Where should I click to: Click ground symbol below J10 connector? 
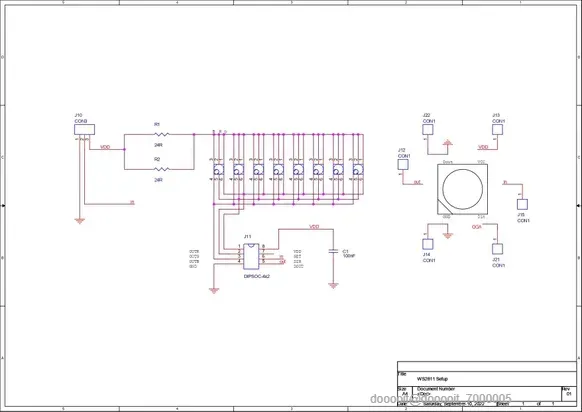point(79,221)
